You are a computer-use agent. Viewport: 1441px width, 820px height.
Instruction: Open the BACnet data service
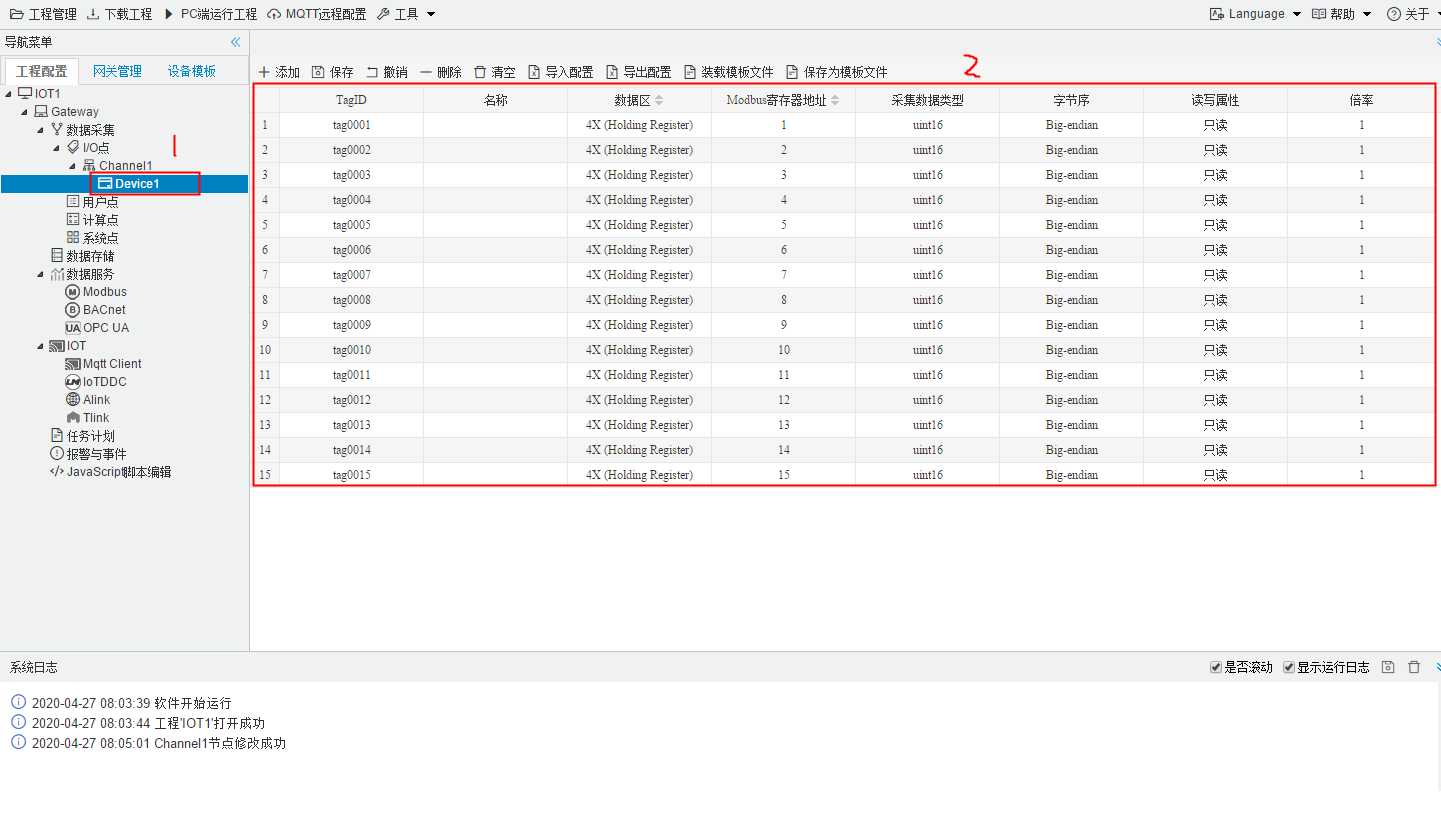pyautogui.click(x=104, y=310)
